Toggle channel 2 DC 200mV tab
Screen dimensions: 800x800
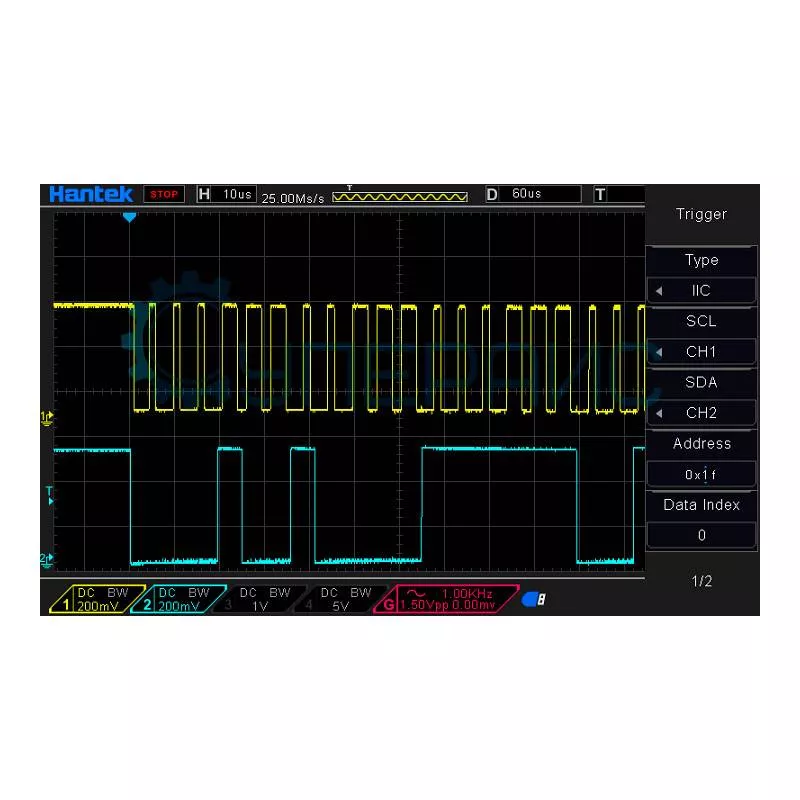pos(178,599)
